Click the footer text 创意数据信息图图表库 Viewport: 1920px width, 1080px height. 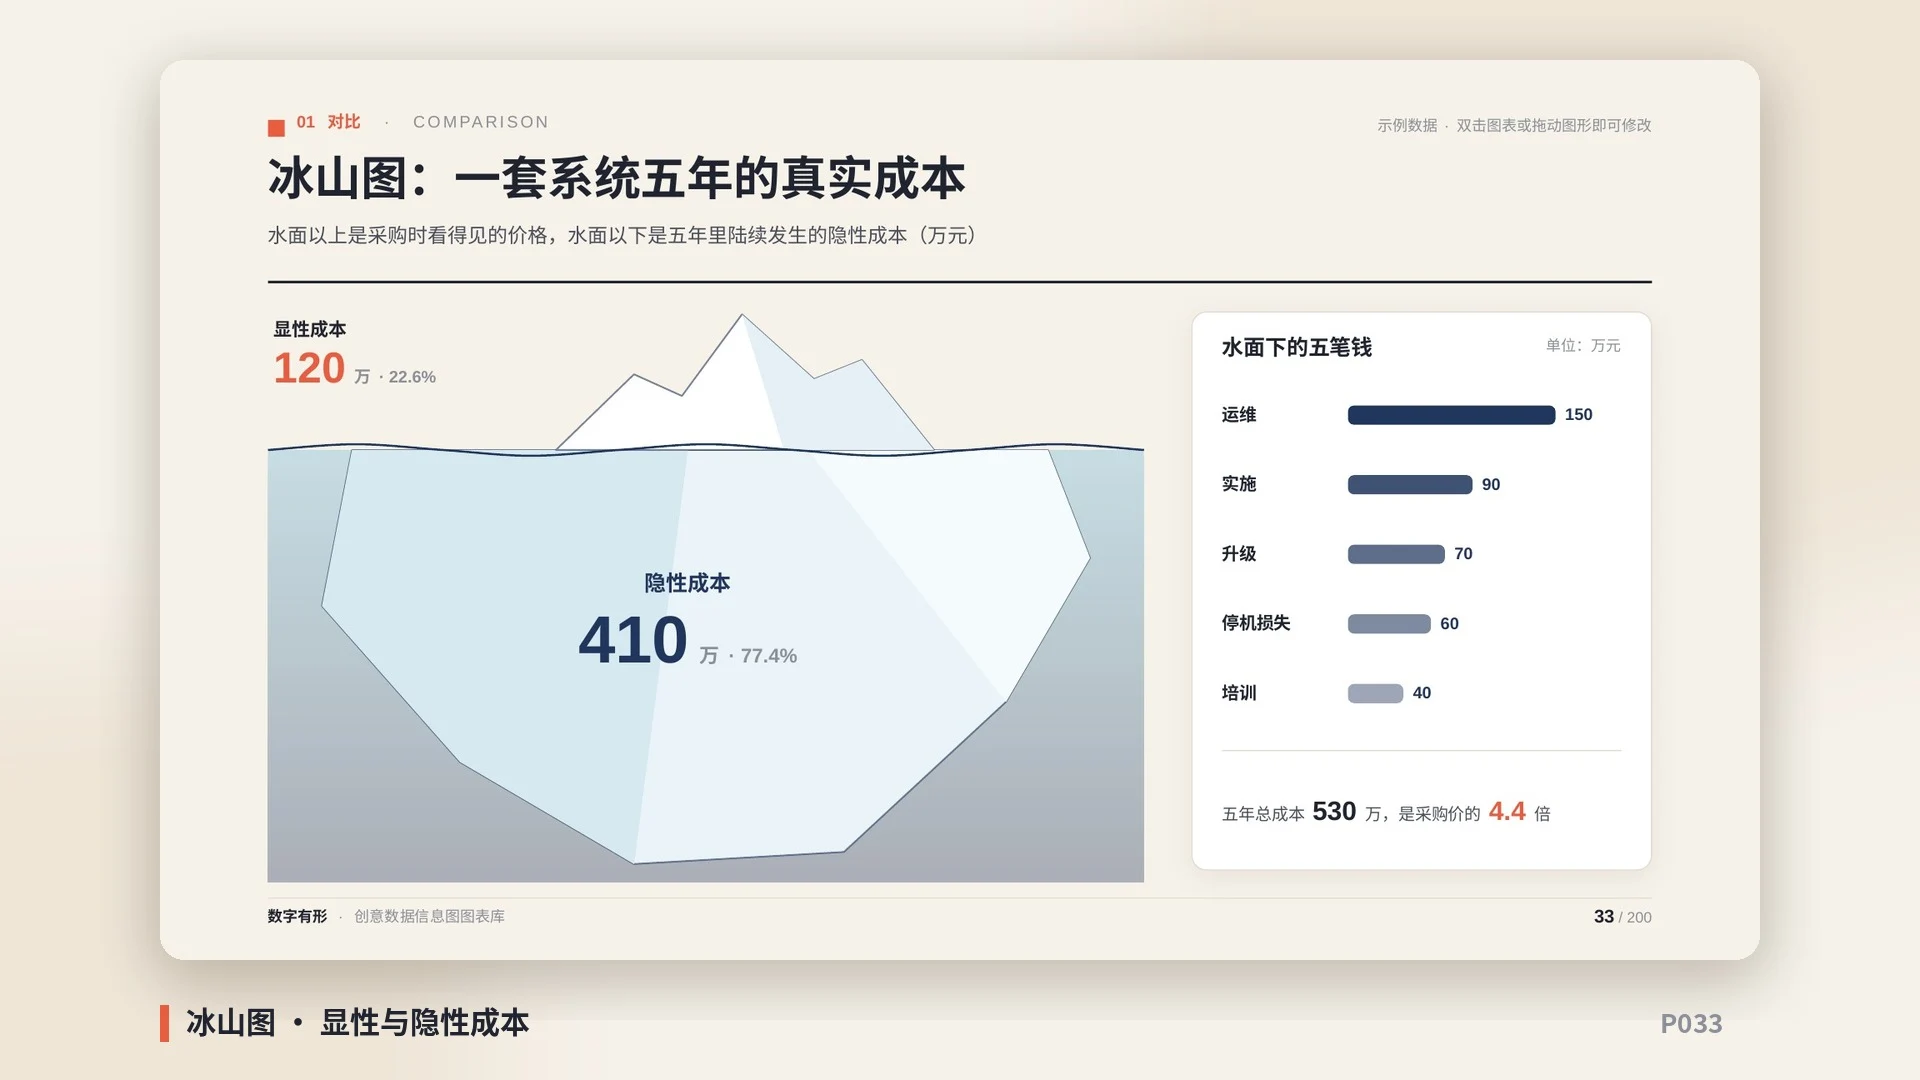[x=429, y=916]
